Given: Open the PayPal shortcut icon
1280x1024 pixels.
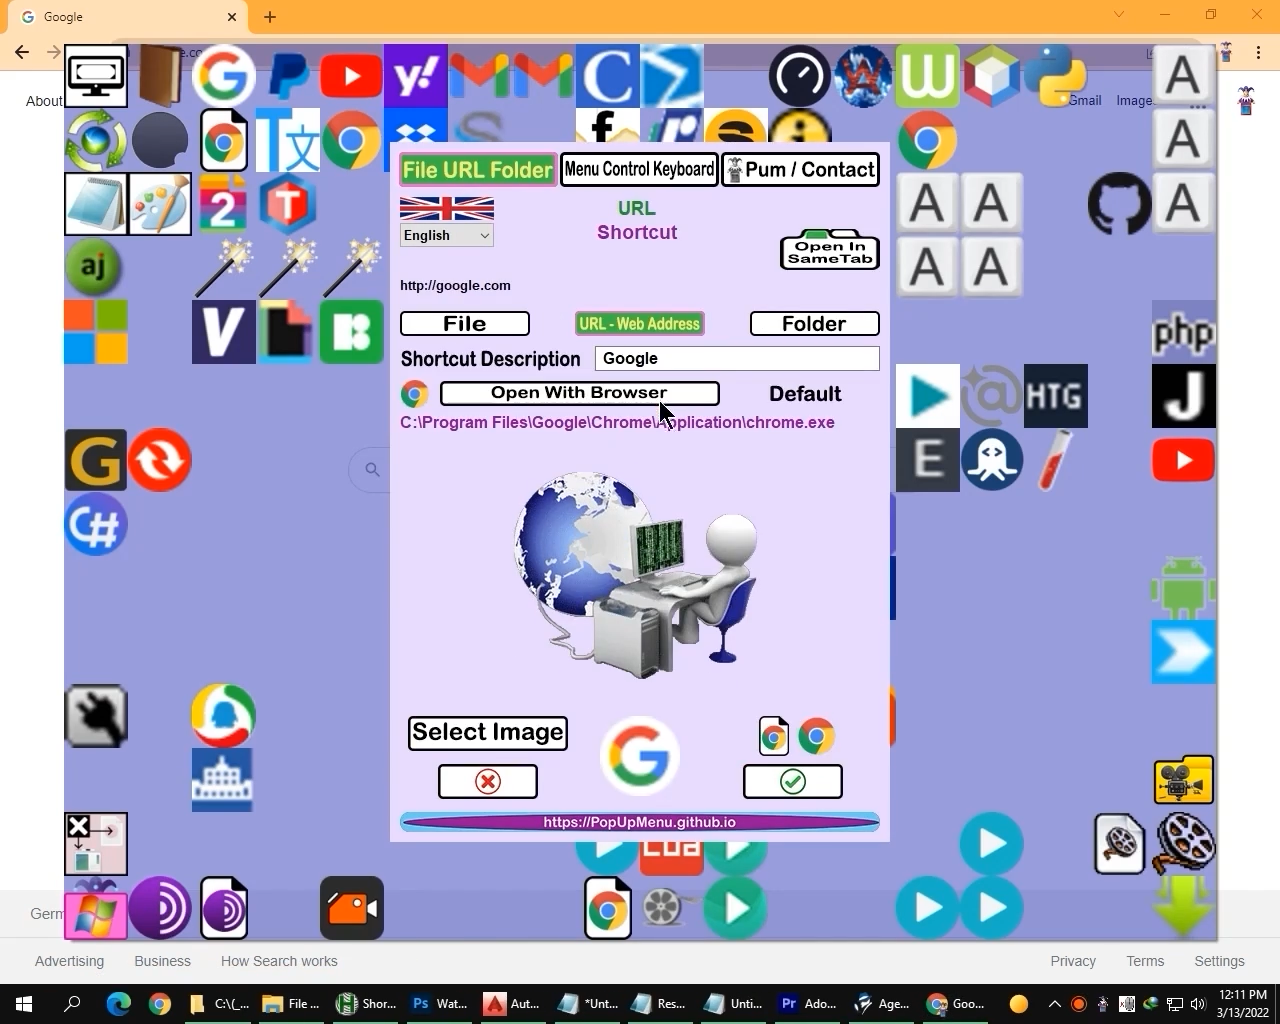Looking at the screenshot, I should pos(288,76).
